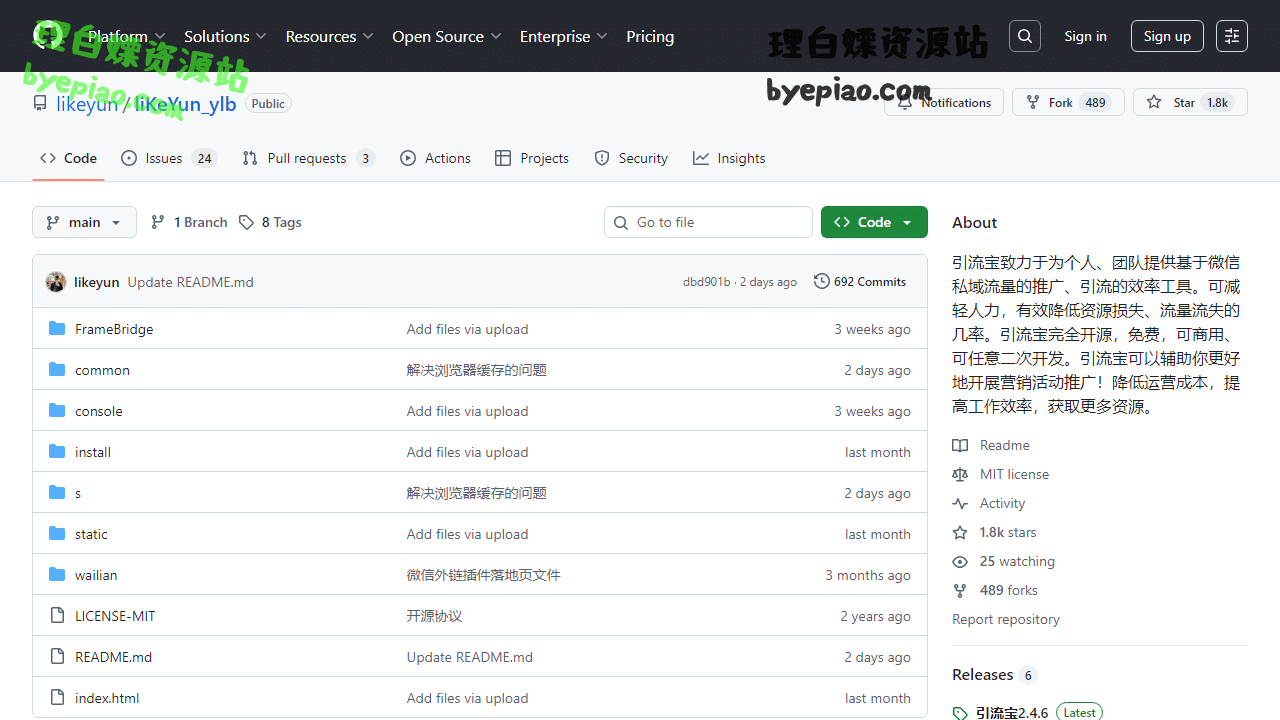Expand the Solutions menu

point(225,36)
